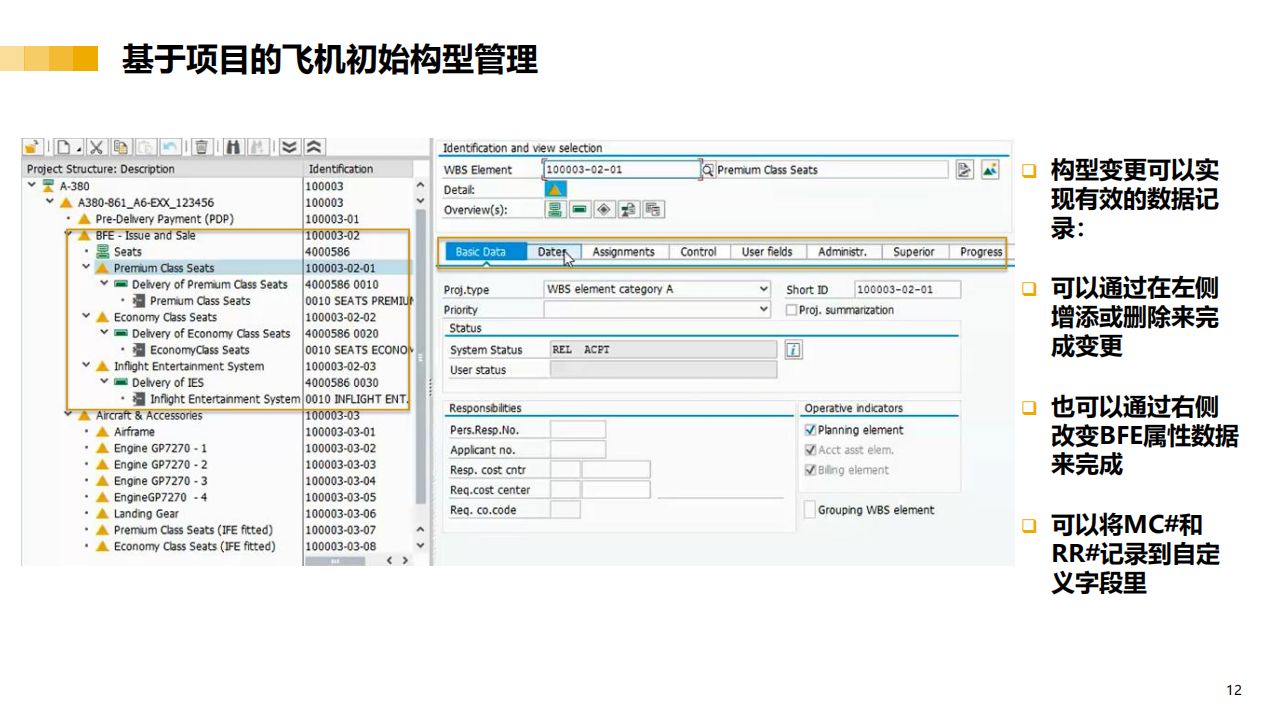Collapse the A-380 project node
Image resolution: width=1280 pixels, height=720 pixels.
tap(32, 186)
